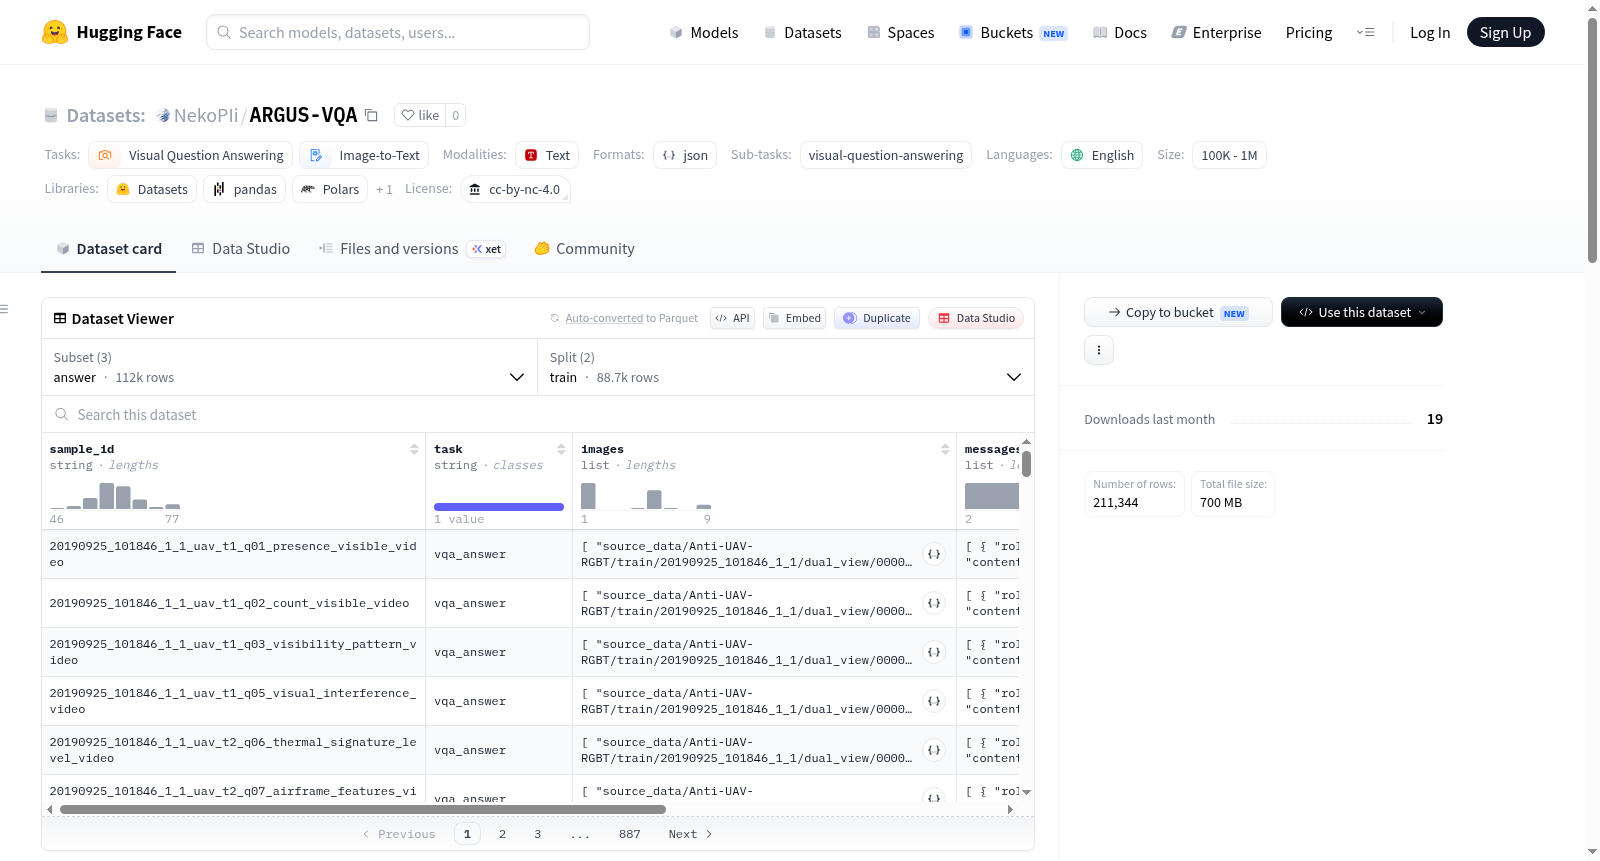Viewport: 1600px width, 861px height.
Task: Click Next page in pagination
Action: pos(690,834)
